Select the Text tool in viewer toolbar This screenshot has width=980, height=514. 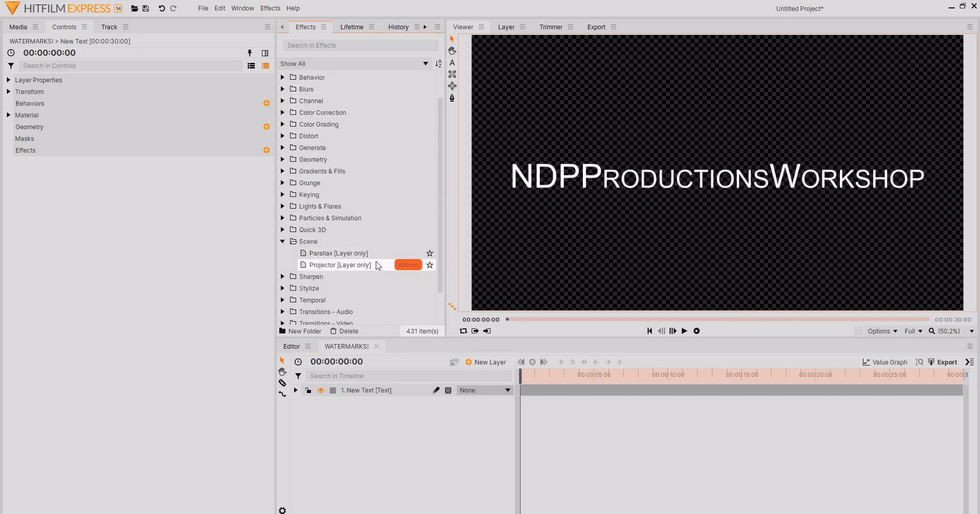pyautogui.click(x=452, y=63)
